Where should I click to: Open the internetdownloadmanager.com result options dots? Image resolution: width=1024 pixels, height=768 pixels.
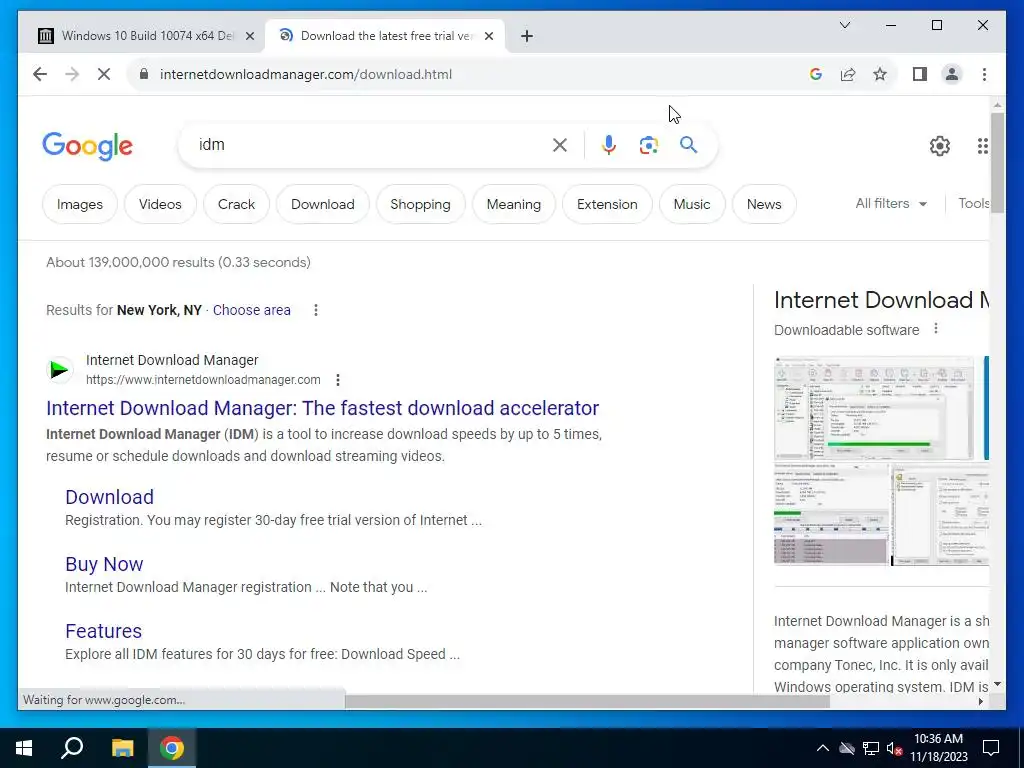click(338, 380)
